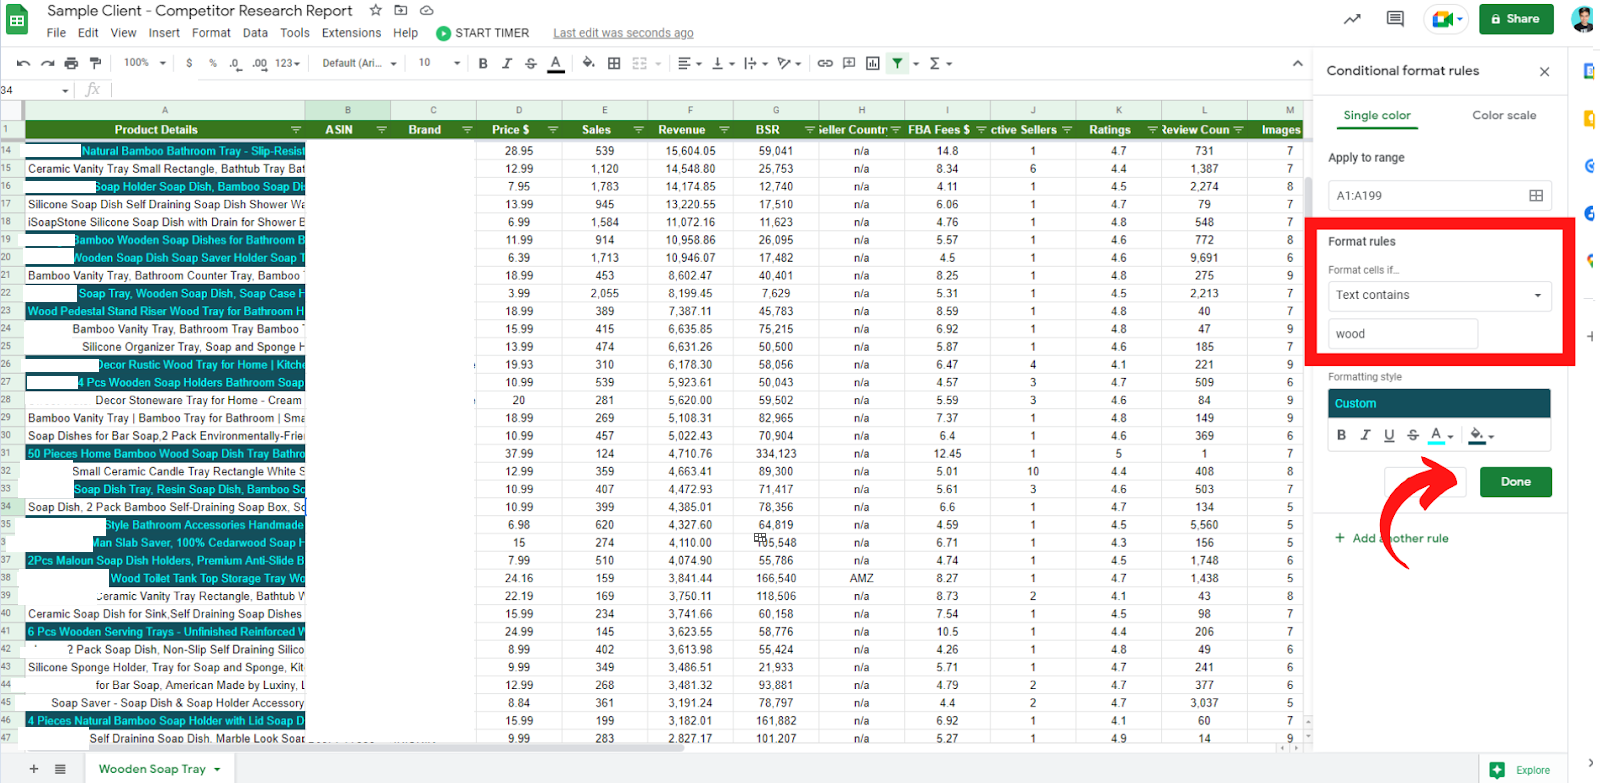This screenshot has height=783, width=1600.
Task: Click the insert chart icon
Action: point(873,63)
